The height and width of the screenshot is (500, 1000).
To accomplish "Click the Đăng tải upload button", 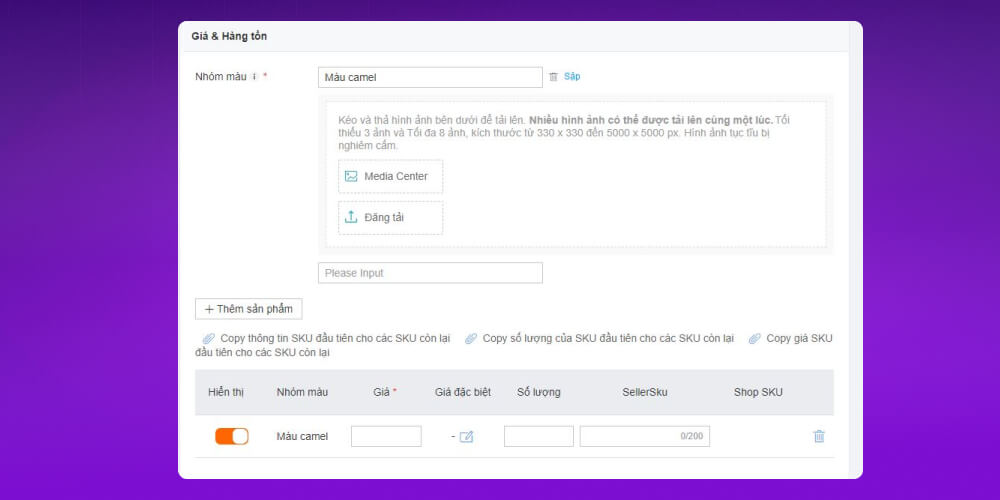I will (390, 217).
